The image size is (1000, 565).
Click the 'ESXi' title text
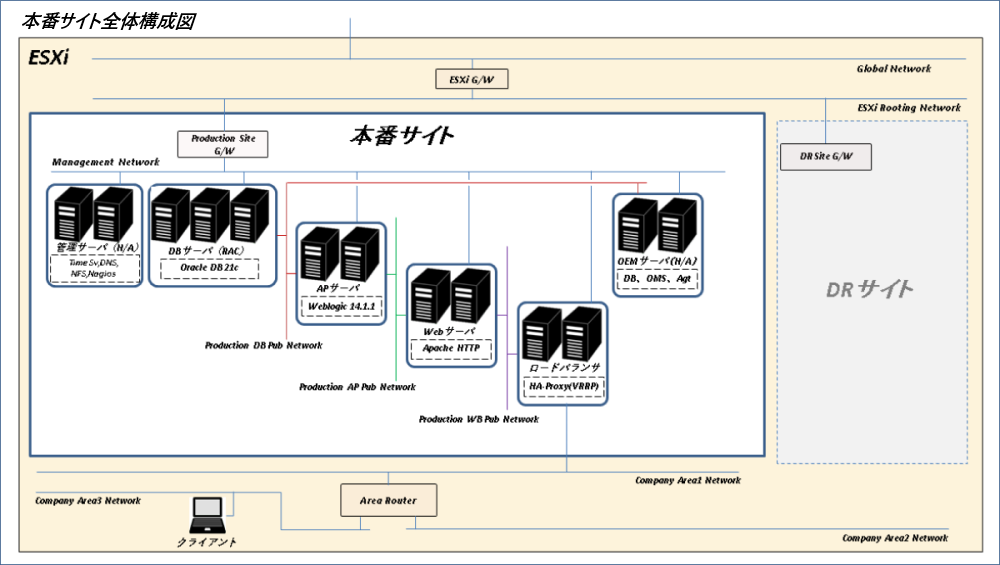click(48, 57)
